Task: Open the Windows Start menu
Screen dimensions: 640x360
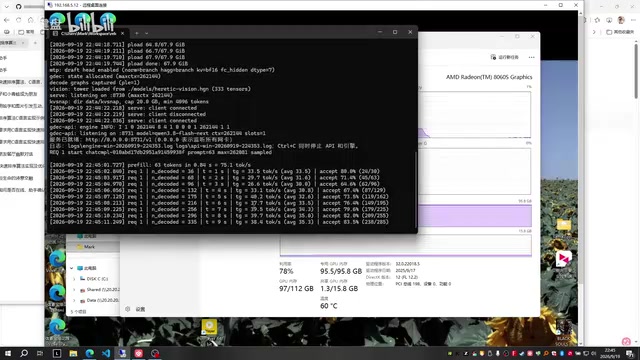Action: [8, 353]
